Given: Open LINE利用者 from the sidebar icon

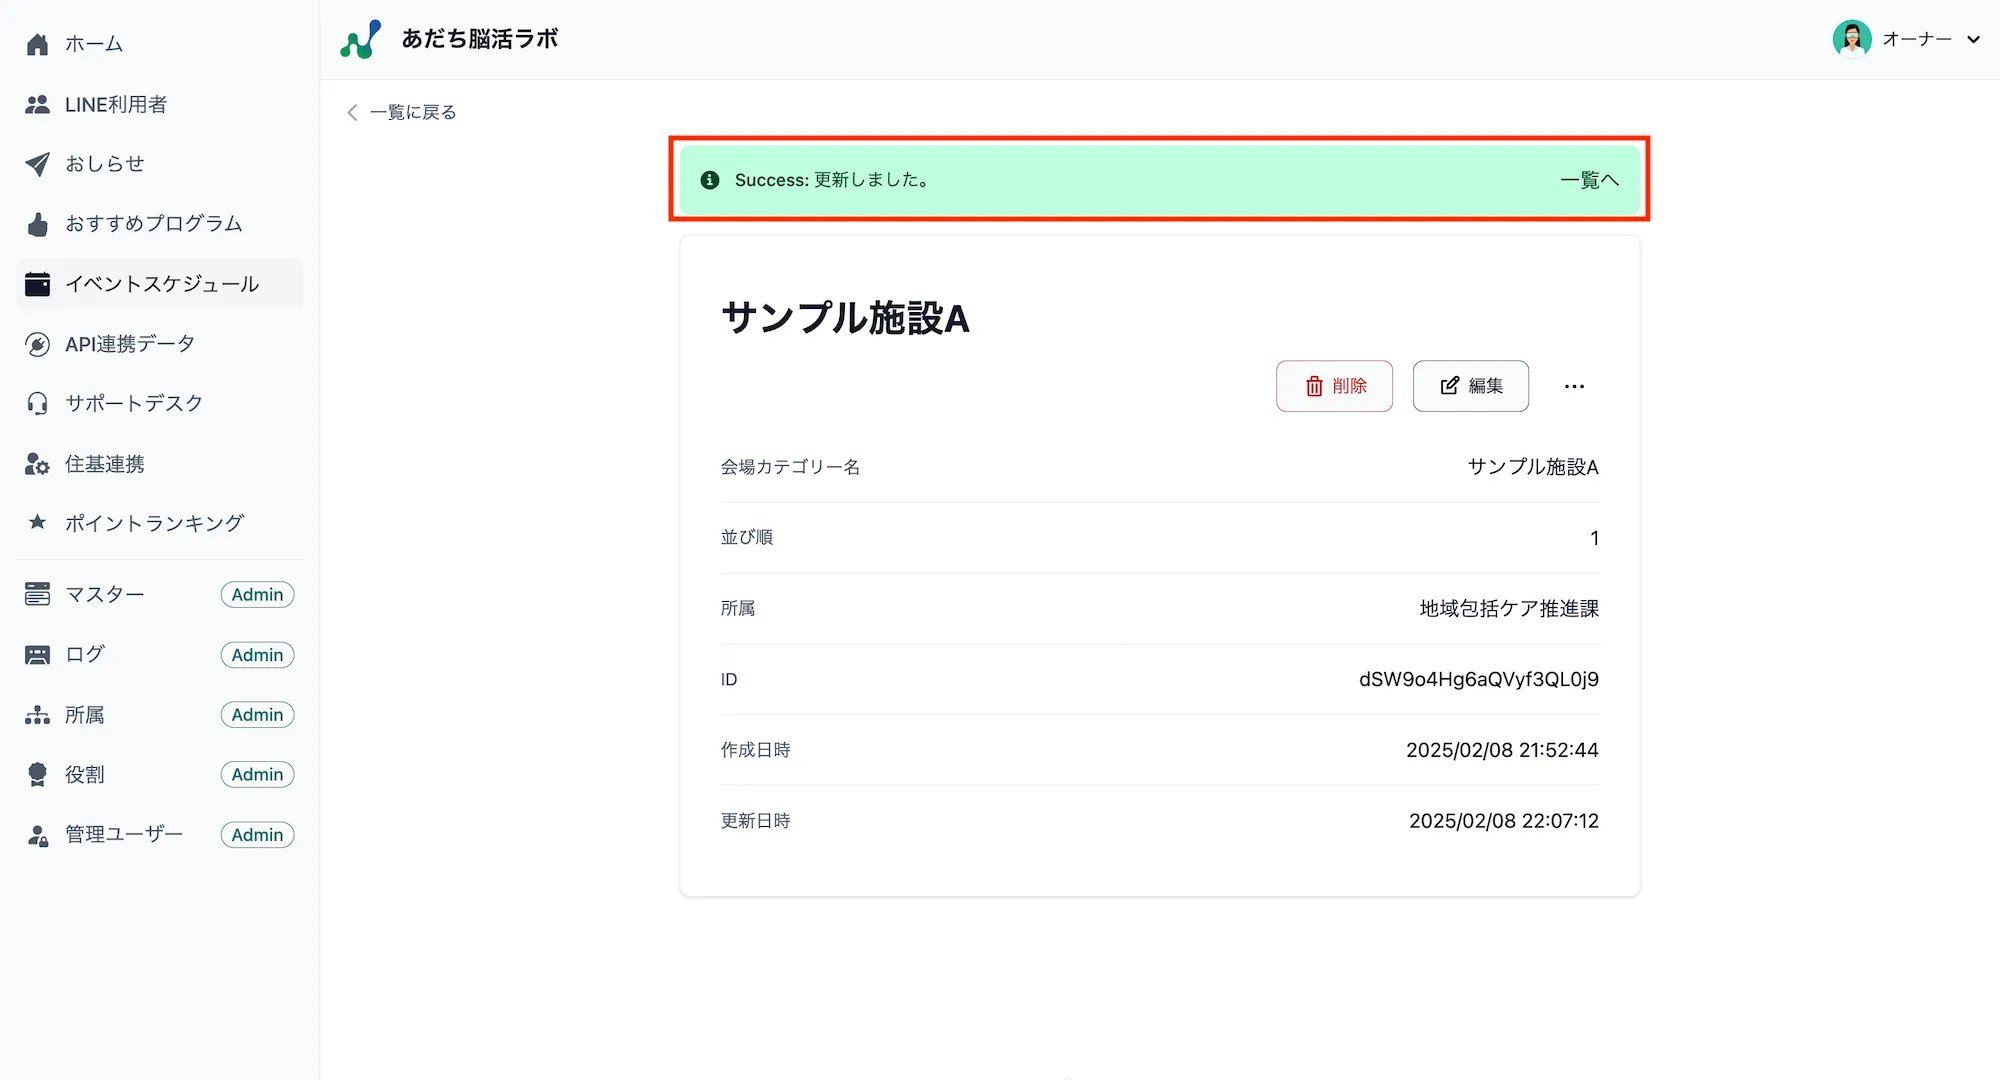Looking at the screenshot, I should pos(37,103).
